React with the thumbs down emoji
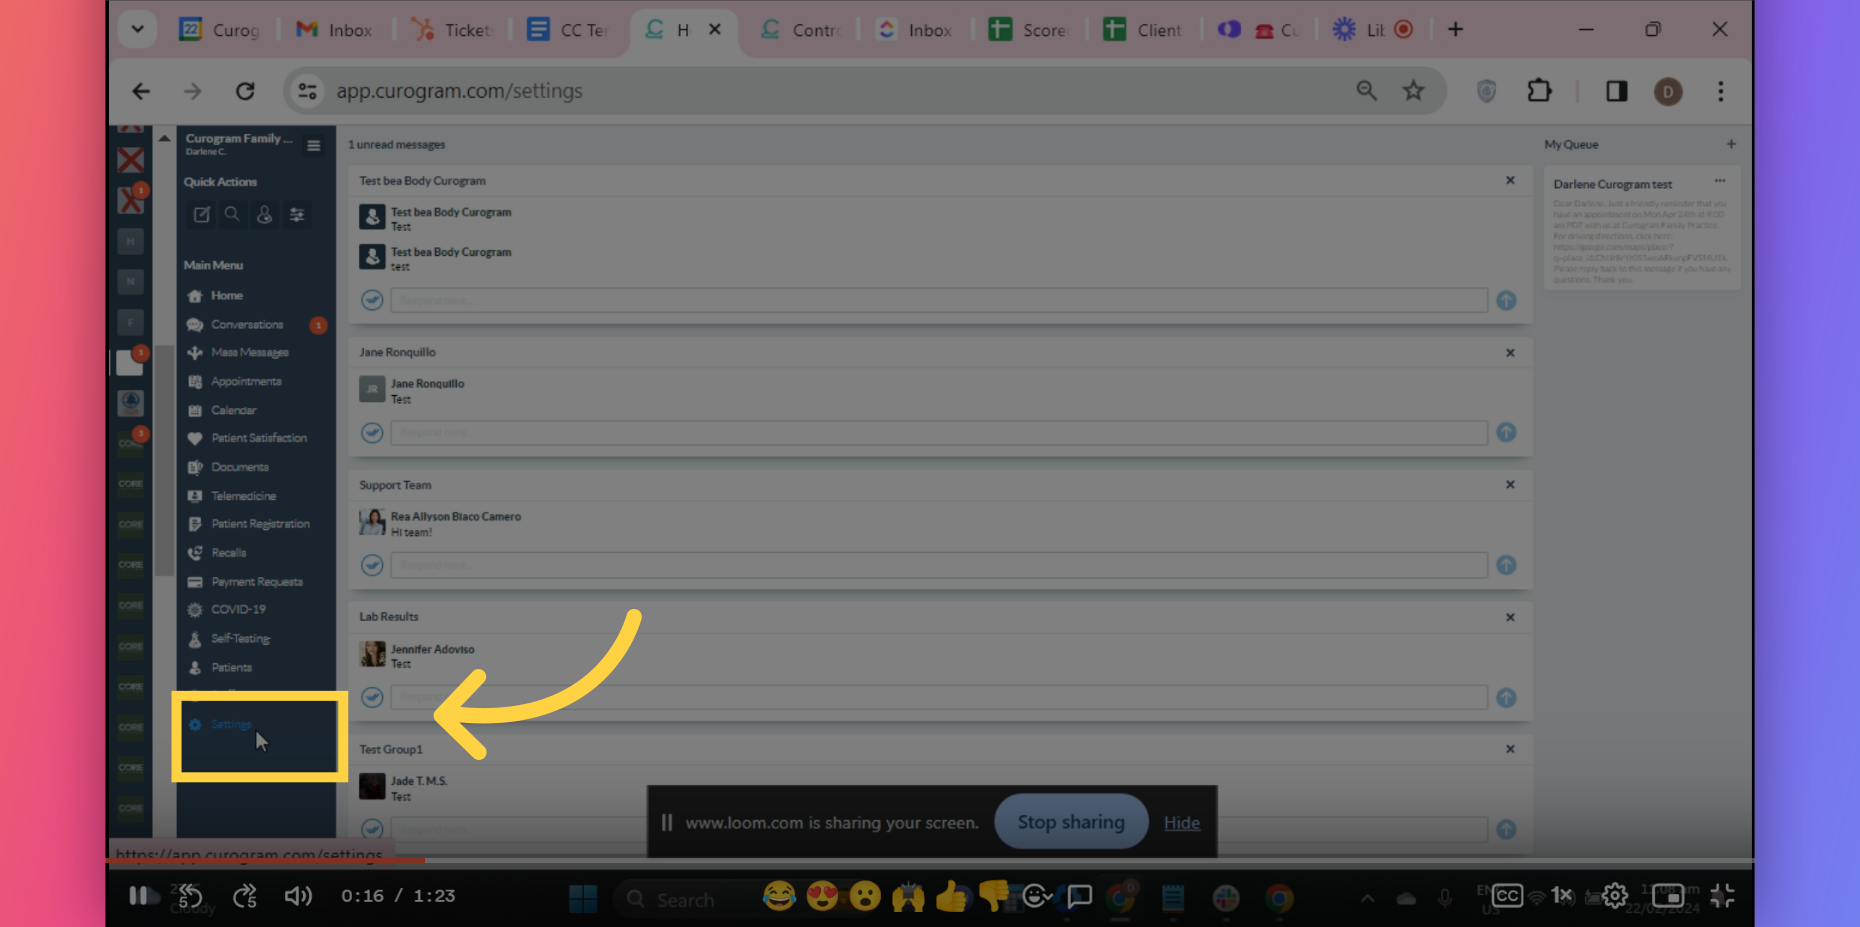The width and height of the screenshot is (1860, 927). pyautogui.click(x=994, y=896)
